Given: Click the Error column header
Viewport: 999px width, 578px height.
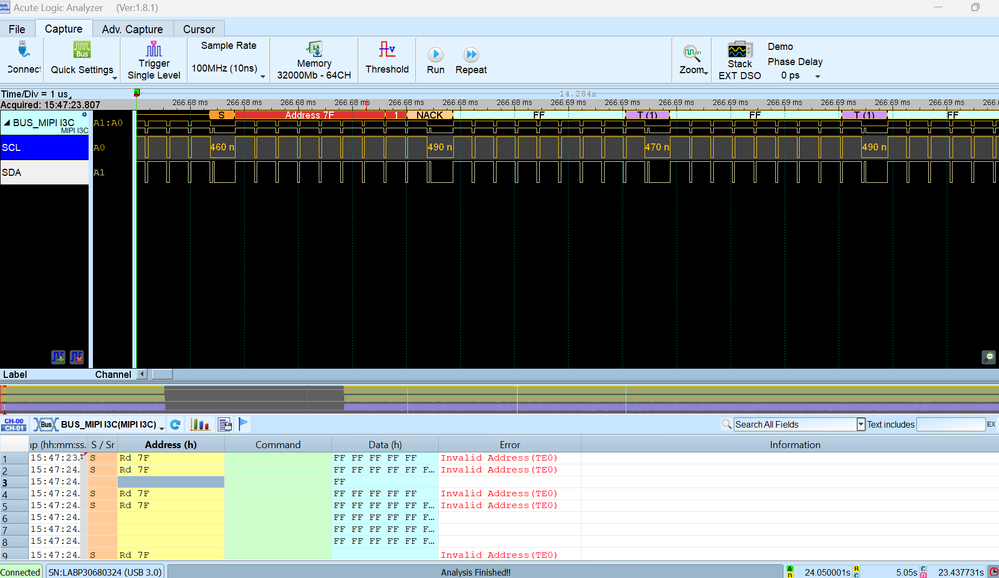Looking at the screenshot, I should pos(510,445).
